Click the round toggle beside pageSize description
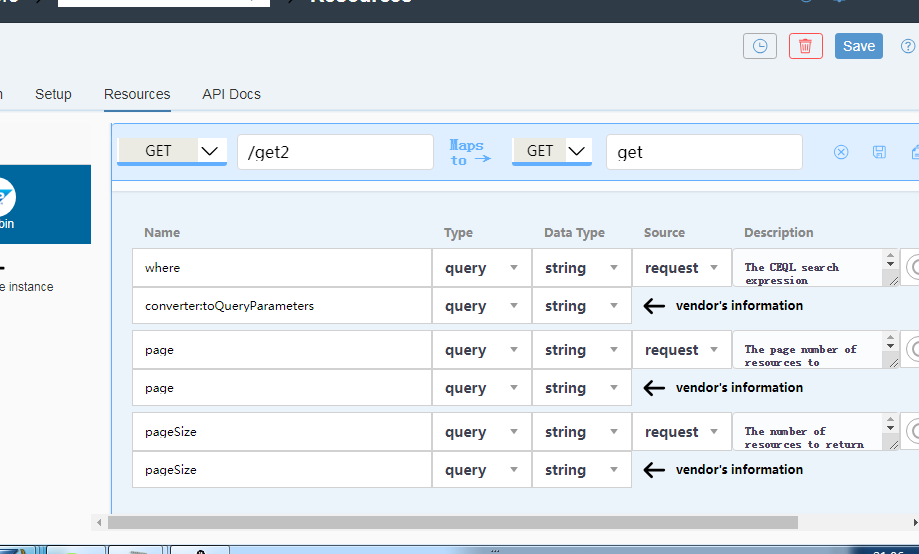919x554 pixels. pyautogui.click(x=913, y=432)
